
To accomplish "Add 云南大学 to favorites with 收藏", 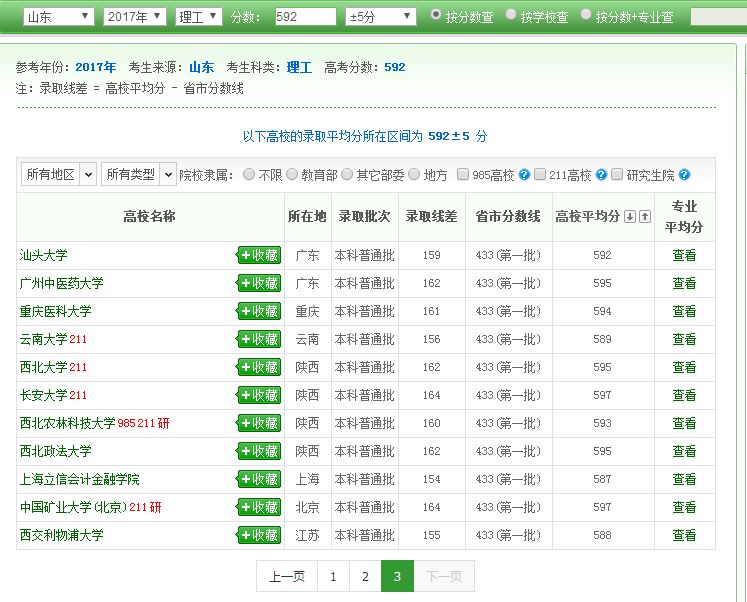I will click(259, 339).
